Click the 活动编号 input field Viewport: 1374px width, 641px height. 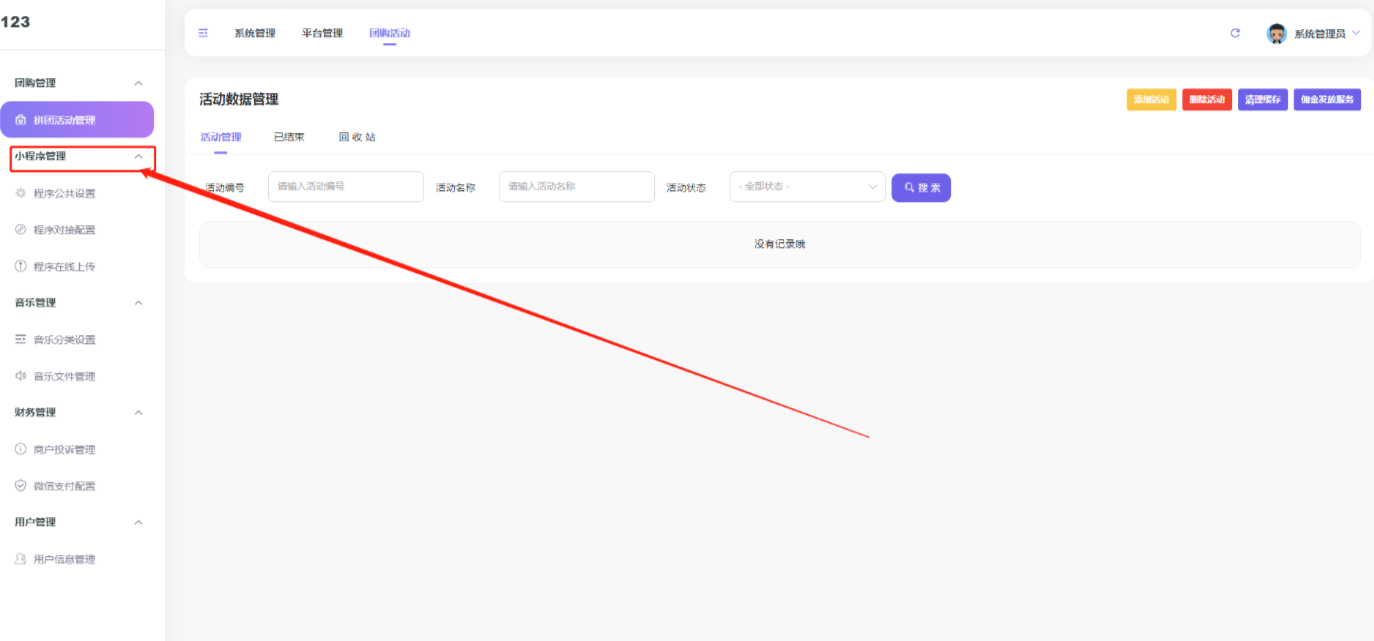346,187
